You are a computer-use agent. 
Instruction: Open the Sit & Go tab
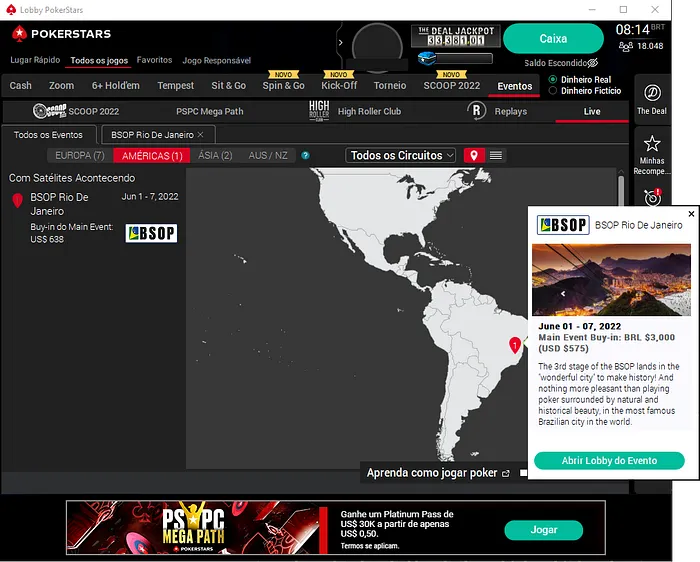229,86
